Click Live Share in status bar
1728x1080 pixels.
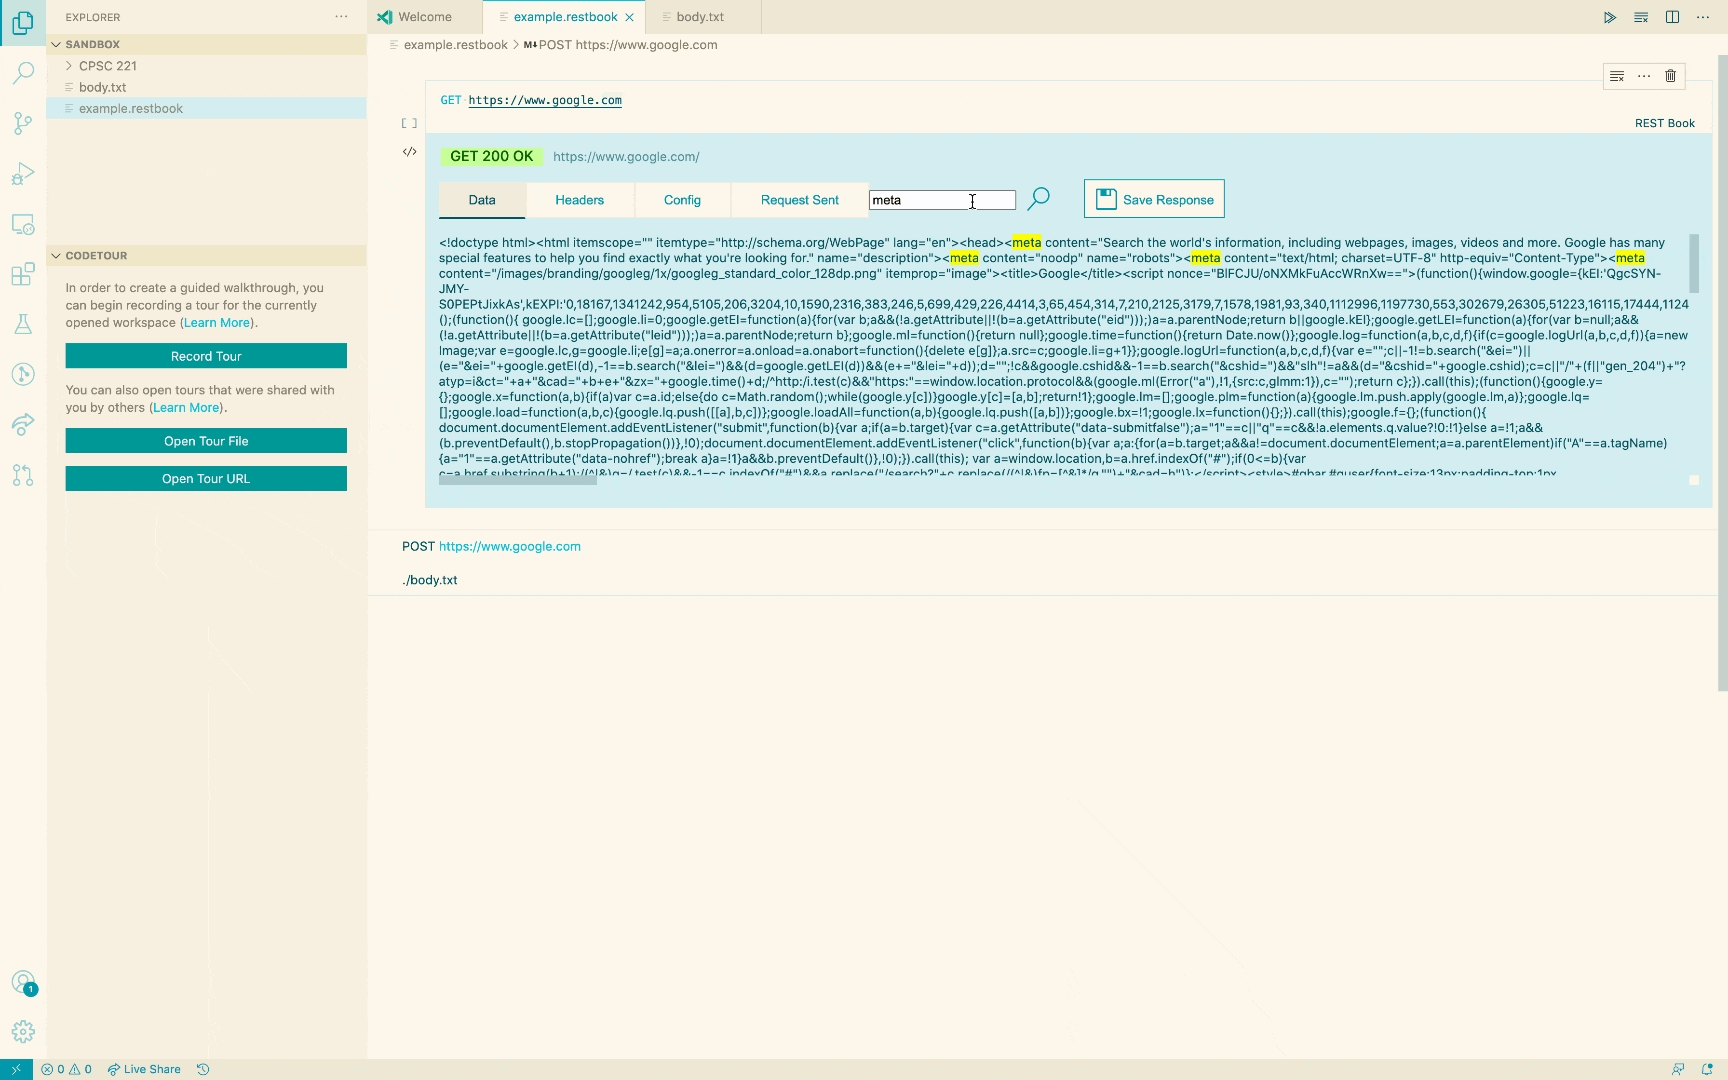(x=144, y=1069)
